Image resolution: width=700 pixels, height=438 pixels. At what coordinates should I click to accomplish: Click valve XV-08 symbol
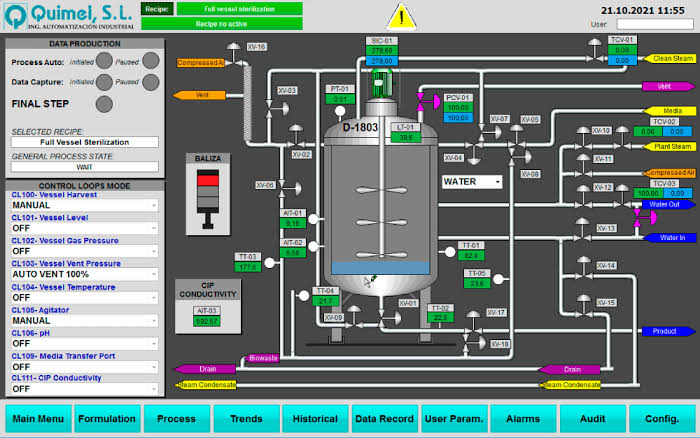click(x=519, y=156)
